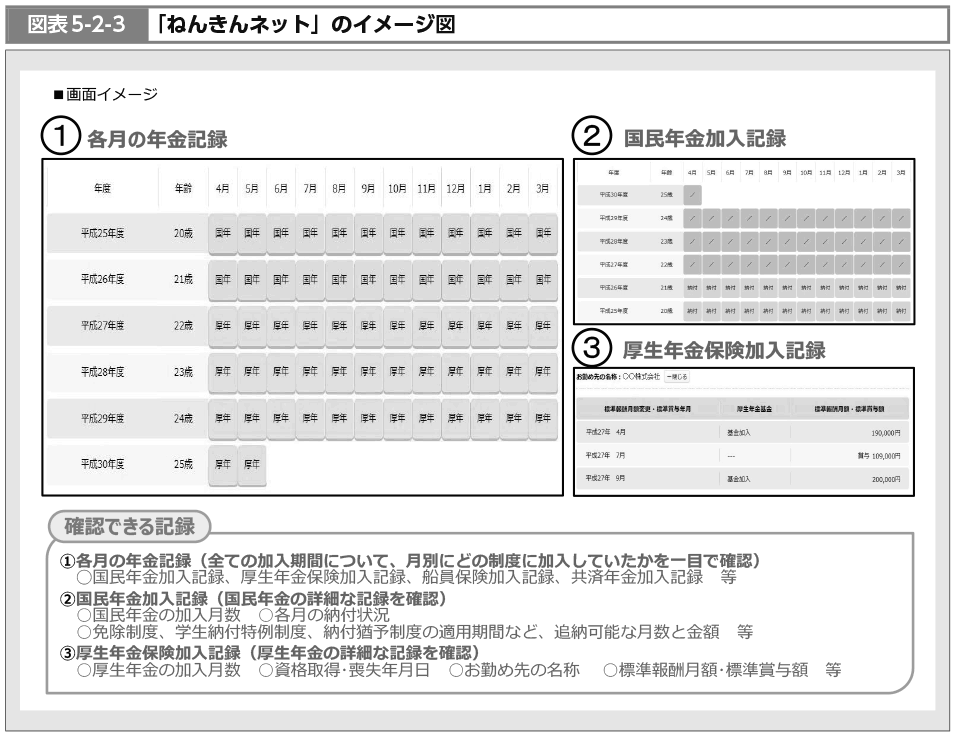
Task: Select 厚年 cell for 平成30年度 5月
Action: 252,464
